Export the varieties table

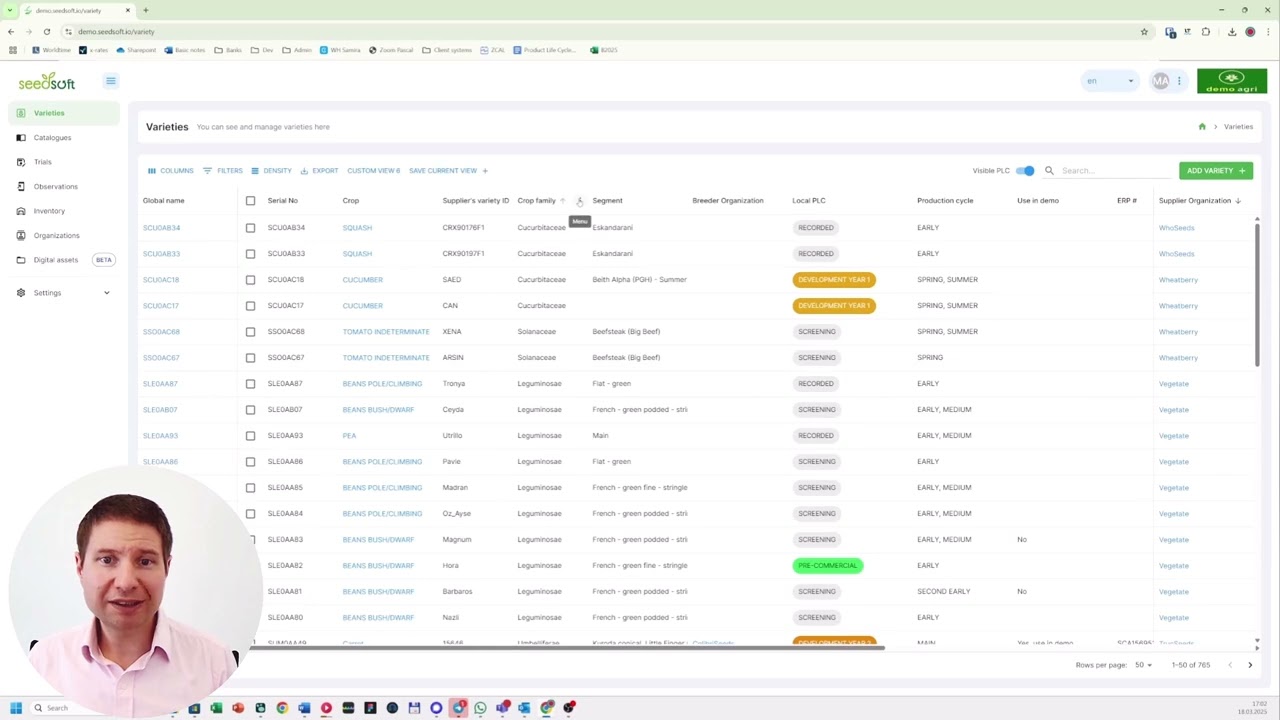[319, 171]
